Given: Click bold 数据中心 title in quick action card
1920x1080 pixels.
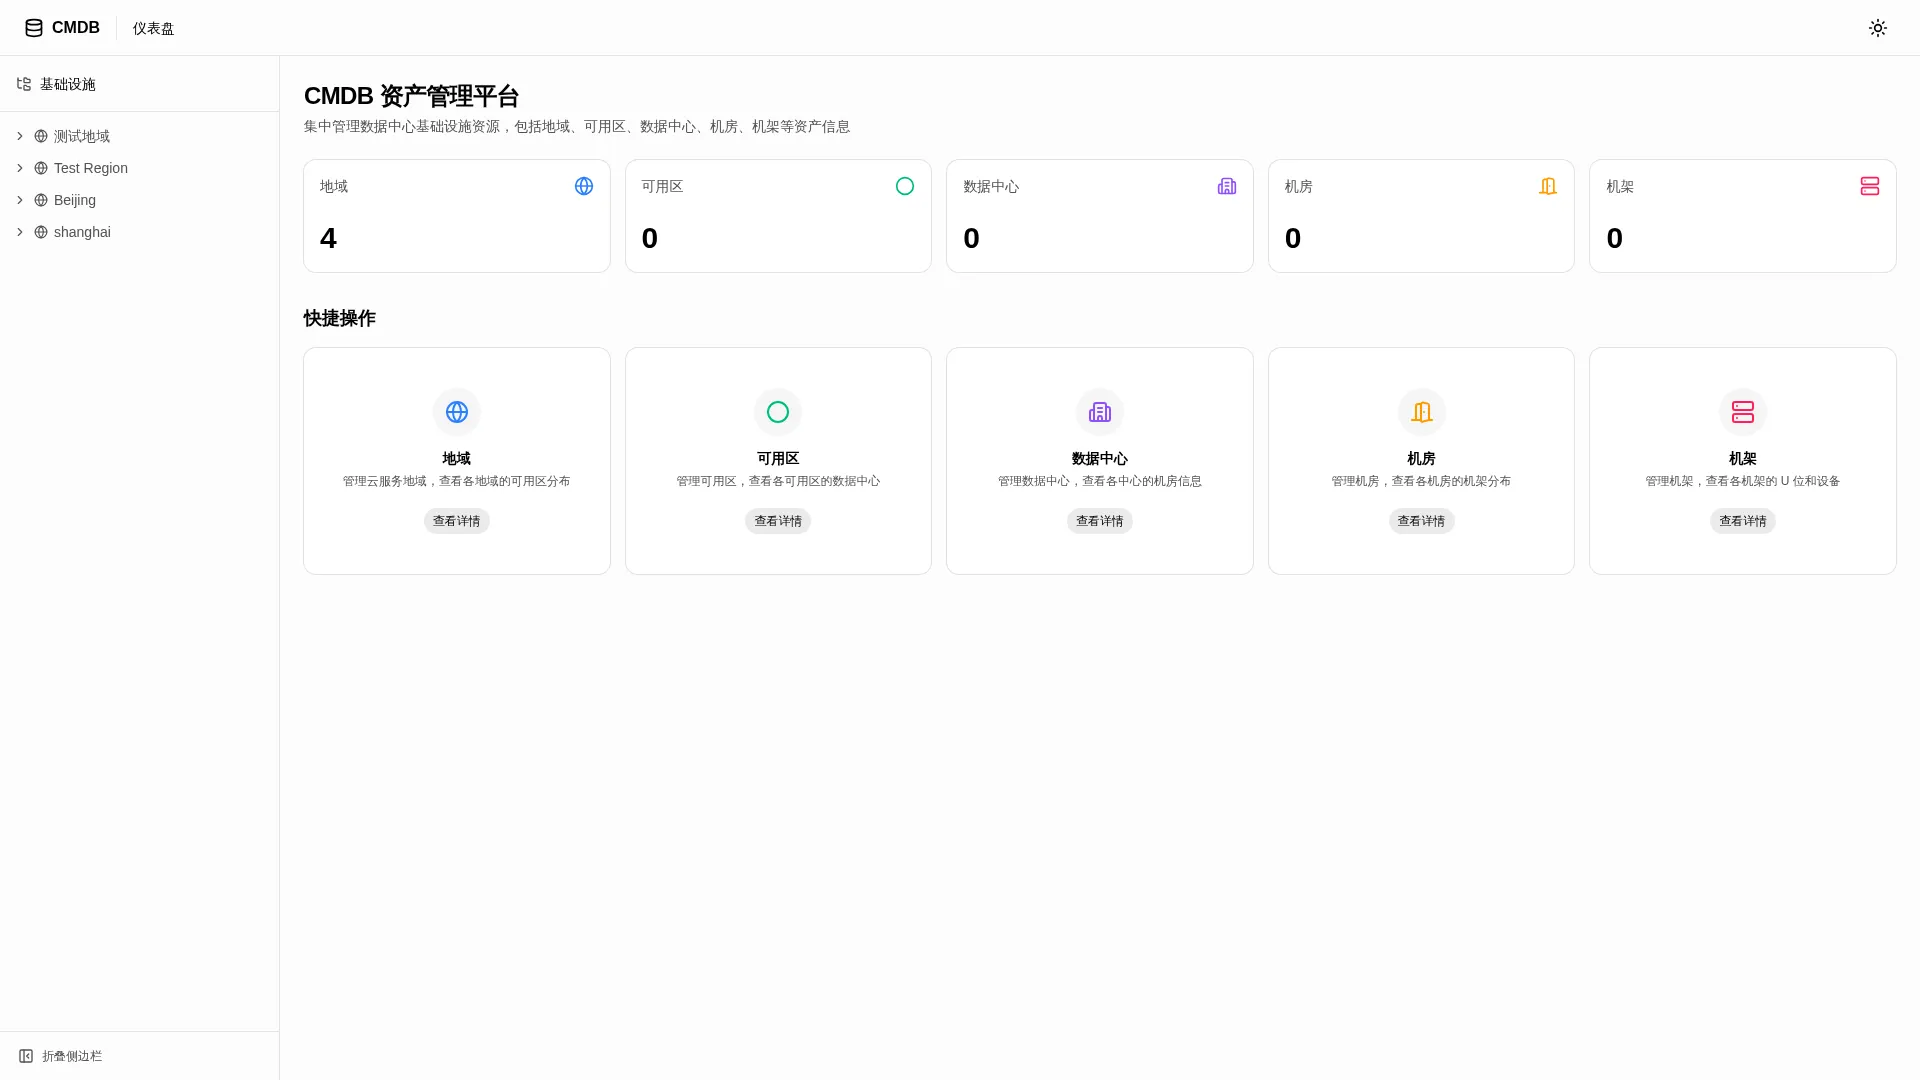Looking at the screenshot, I should click(x=1100, y=458).
